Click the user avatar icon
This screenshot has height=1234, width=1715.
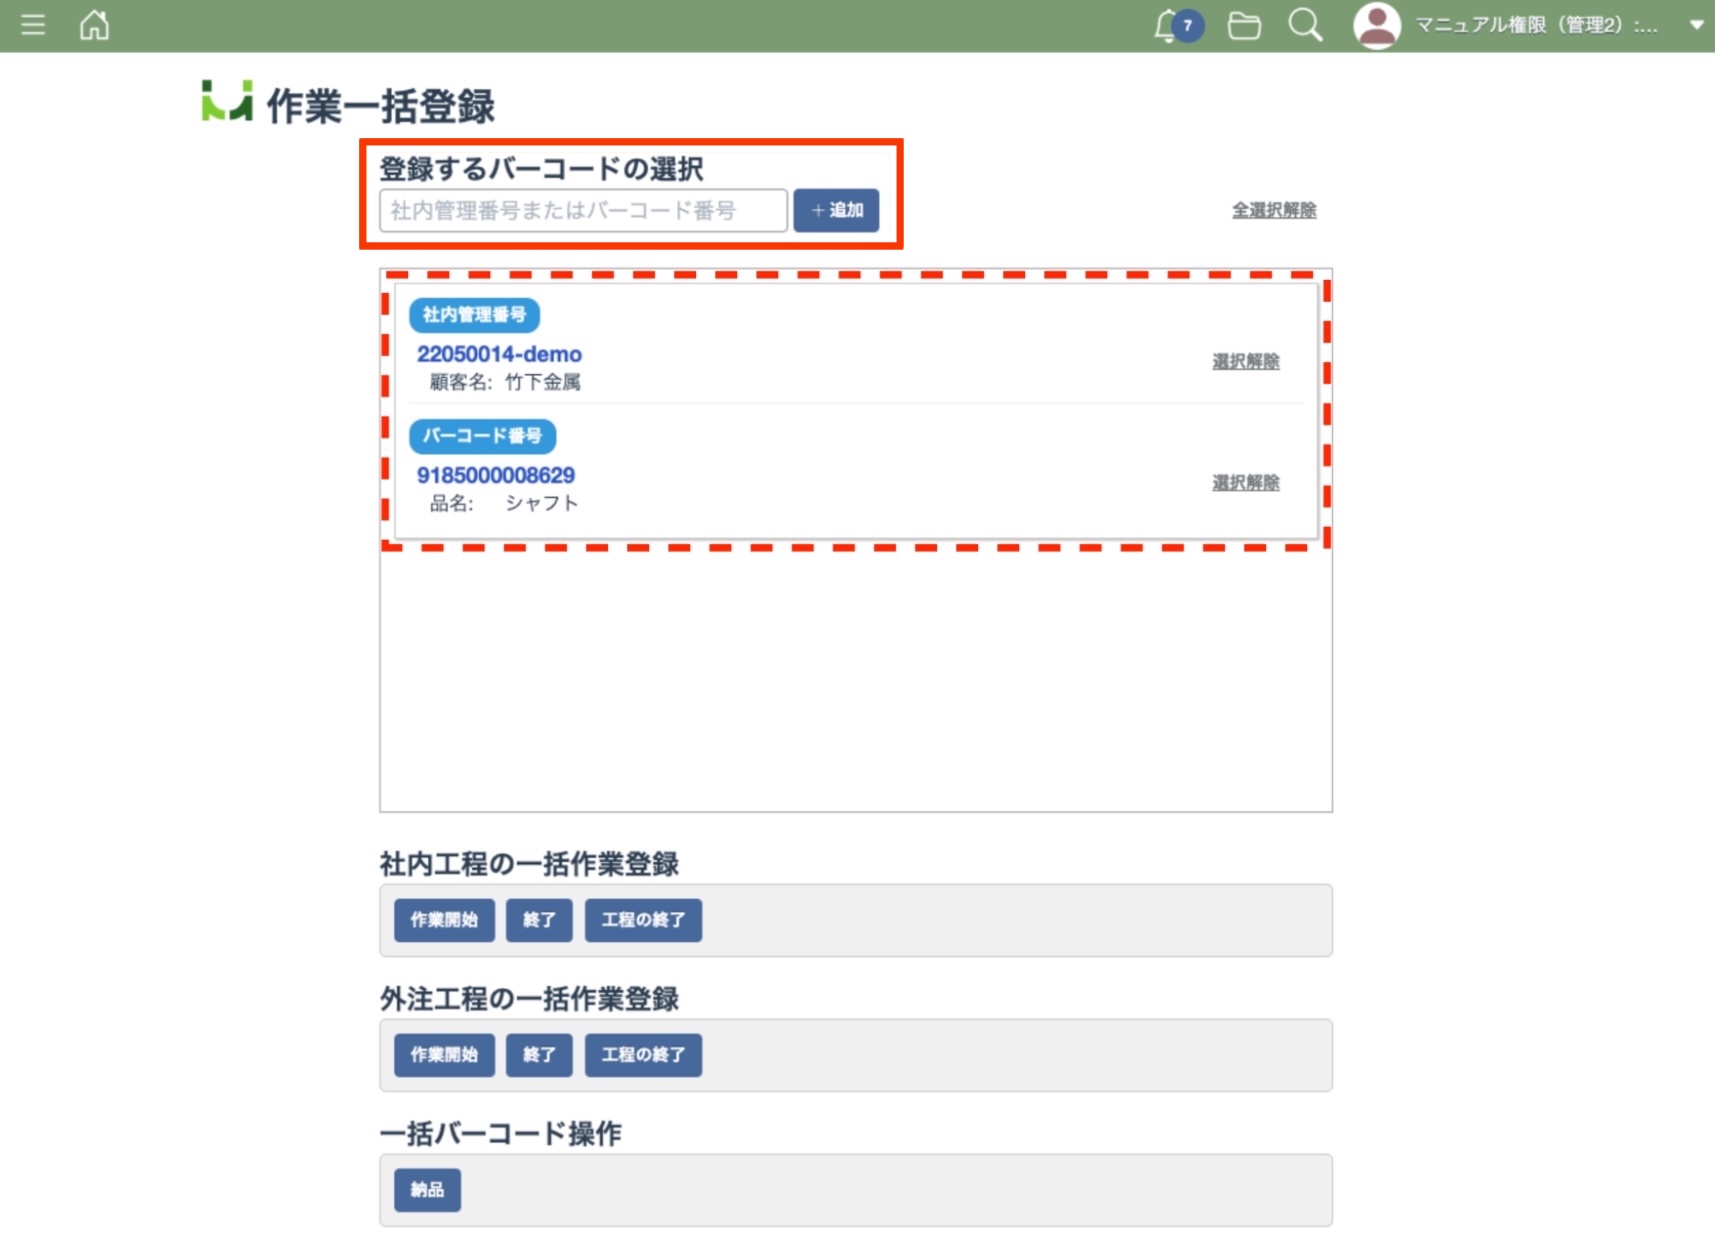(x=1376, y=26)
